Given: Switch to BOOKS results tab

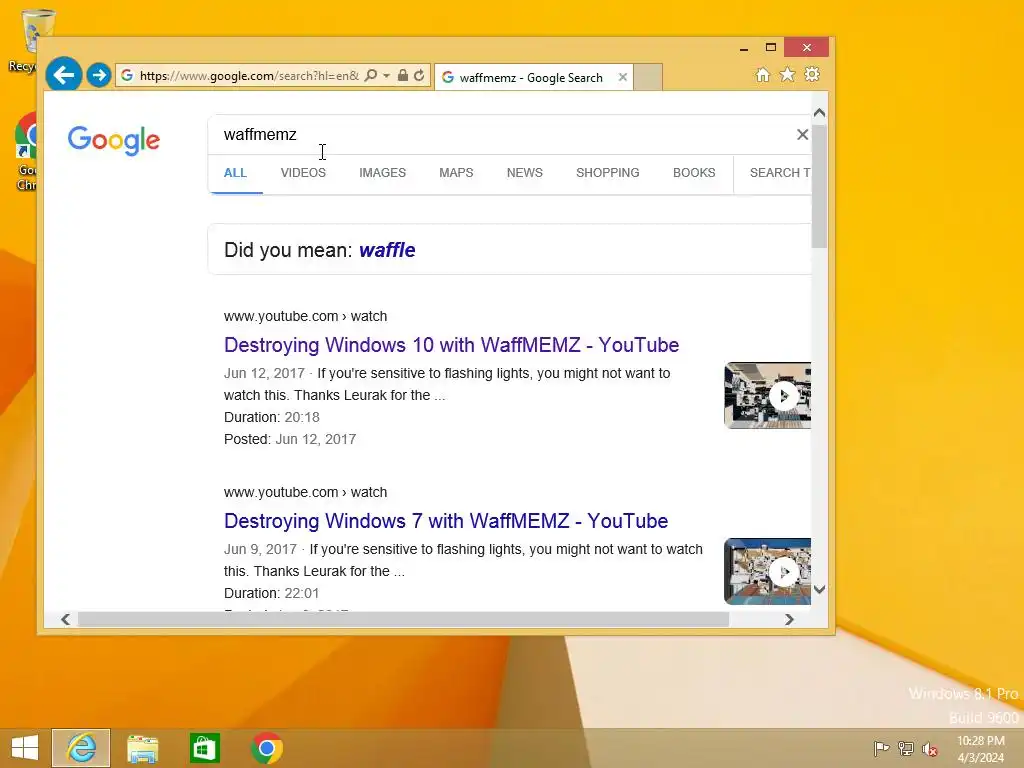Looking at the screenshot, I should (694, 173).
